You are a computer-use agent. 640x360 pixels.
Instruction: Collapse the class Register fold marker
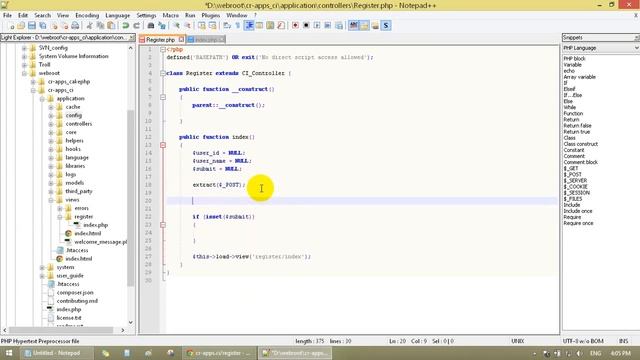point(163,73)
